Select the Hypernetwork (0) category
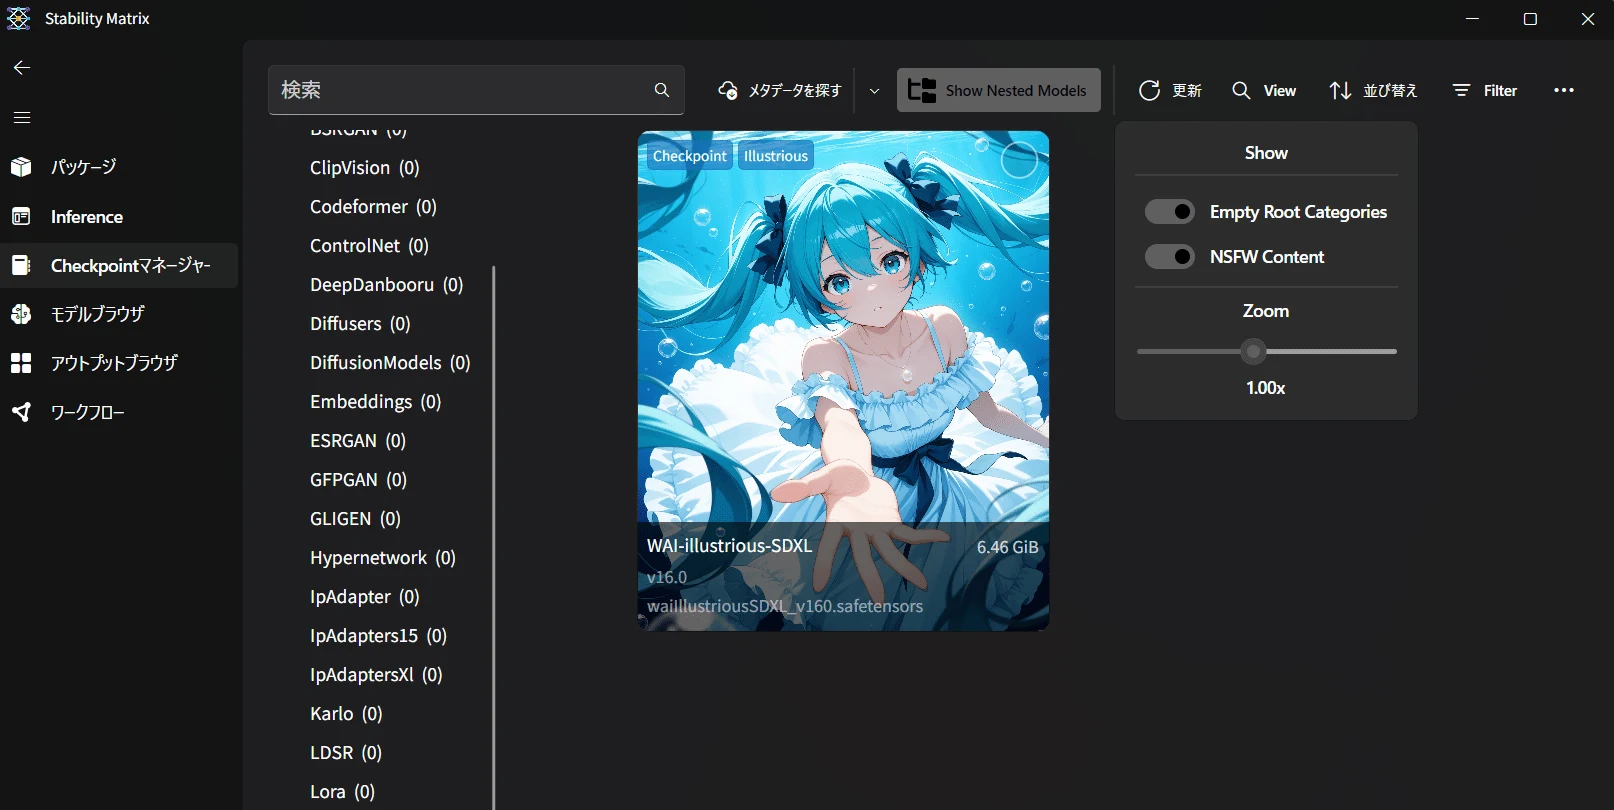1614x810 pixels. [x=382, y=557]
